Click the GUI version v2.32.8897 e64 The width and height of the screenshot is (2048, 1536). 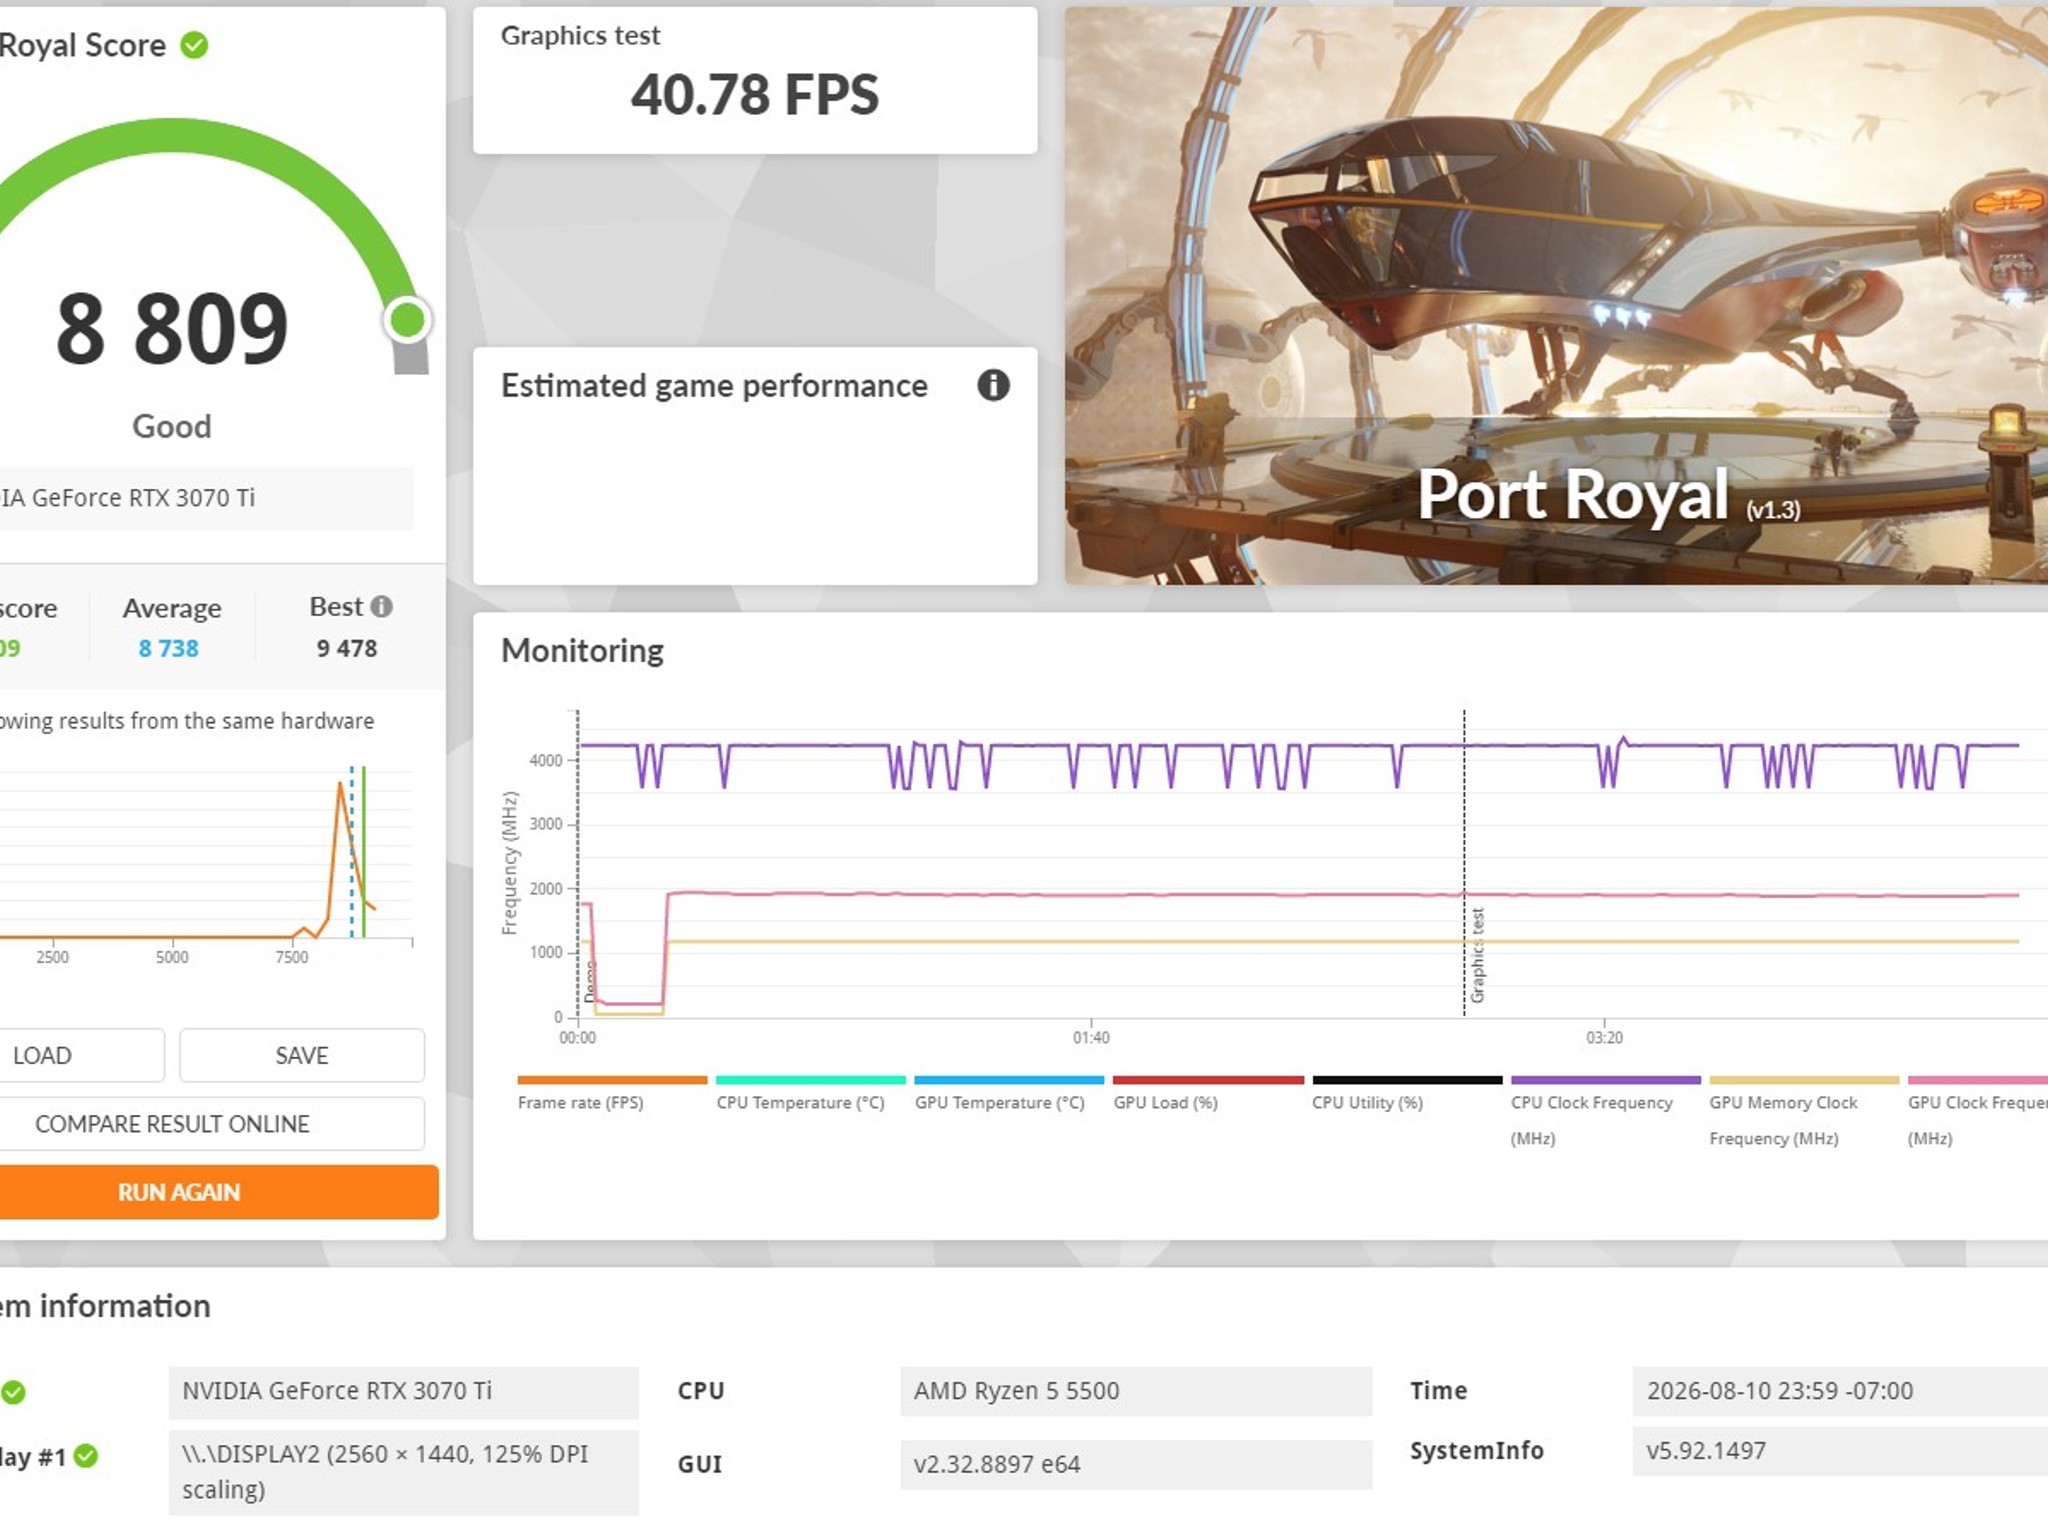coord(1136,1465)
